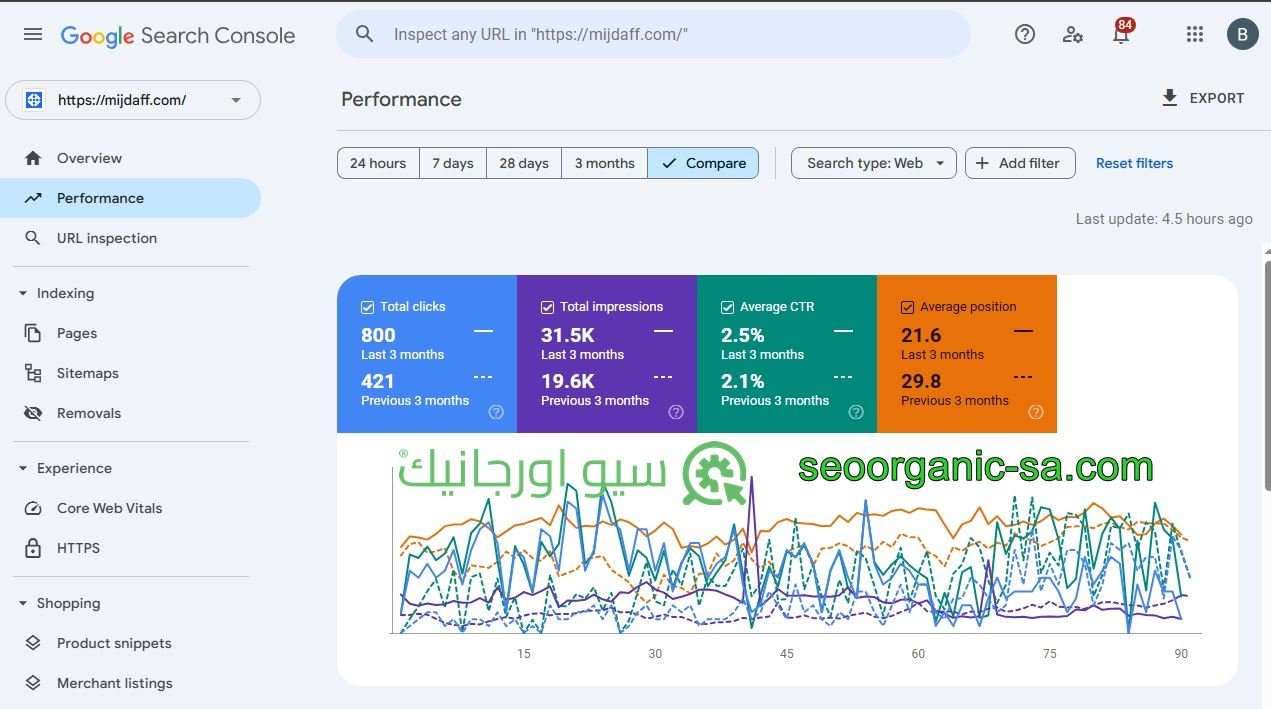Open notifications with 84 alerts
1271x709 pixels.
pyautogui.click(x=1120, y=33)
